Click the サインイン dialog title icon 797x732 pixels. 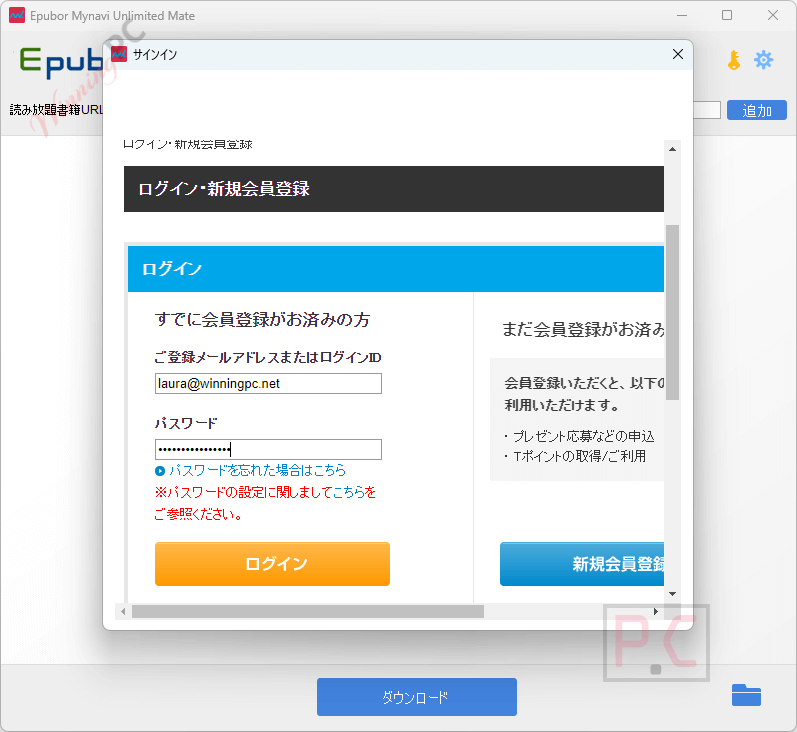pos(119,54)
